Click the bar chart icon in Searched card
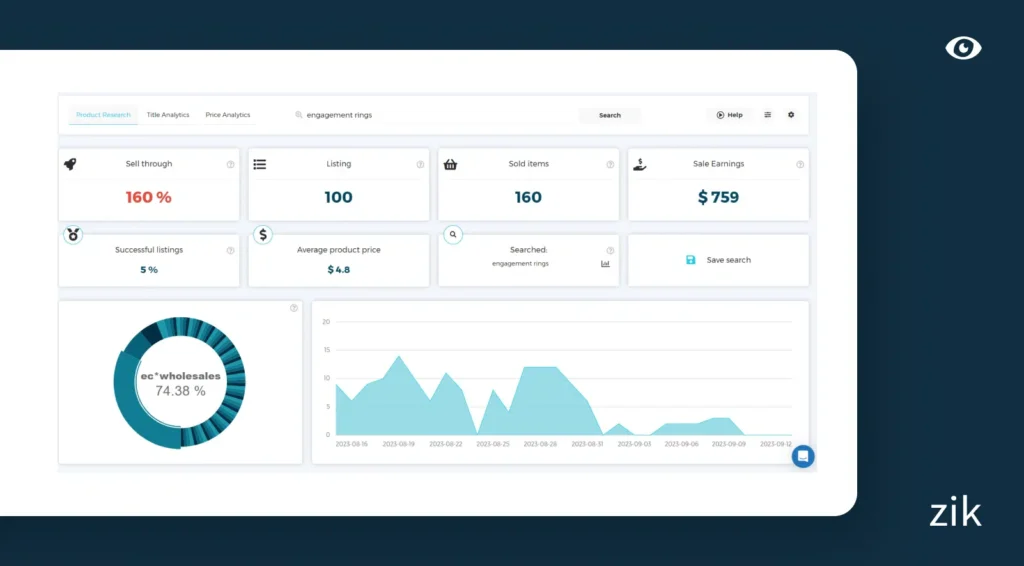 tap(605, 264)
